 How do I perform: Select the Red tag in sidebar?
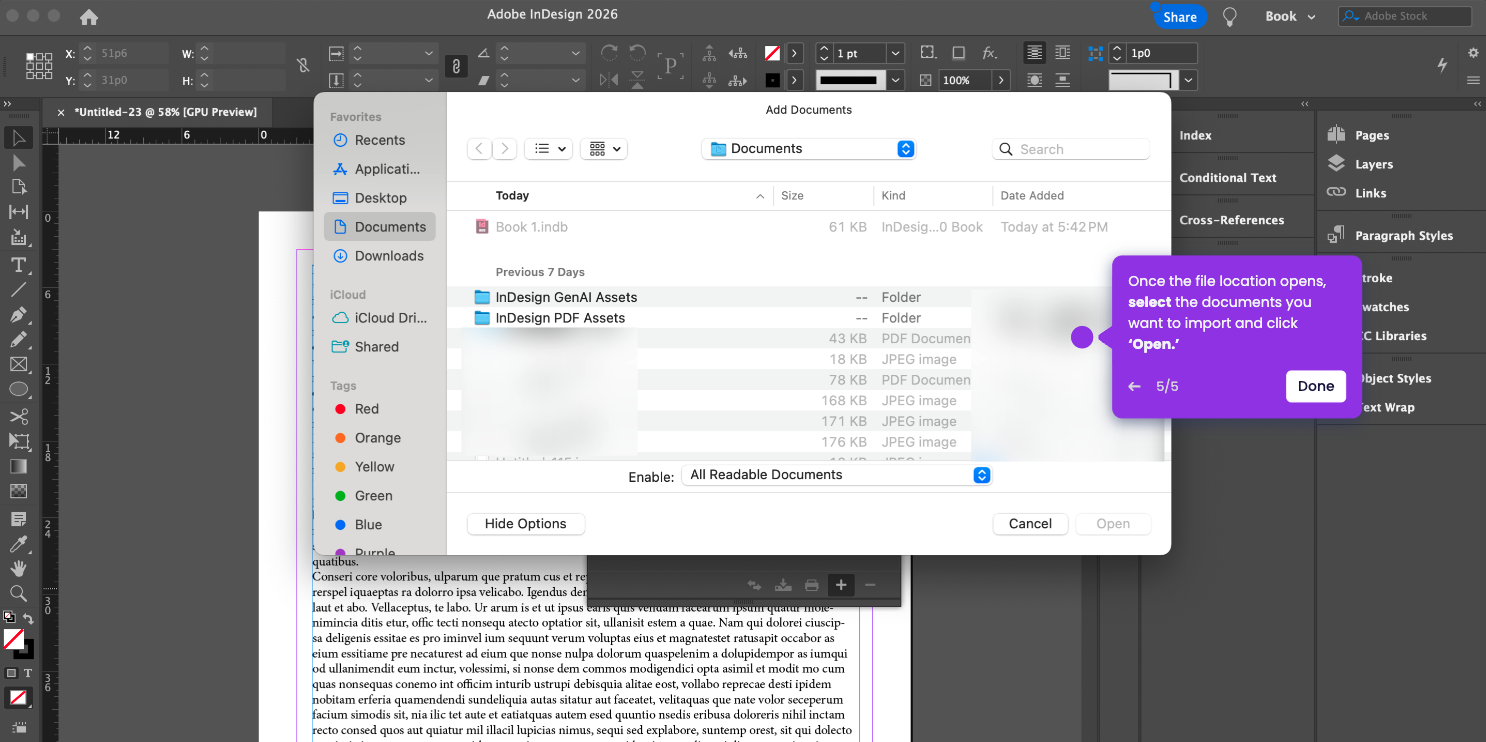(x=367, y=409)
